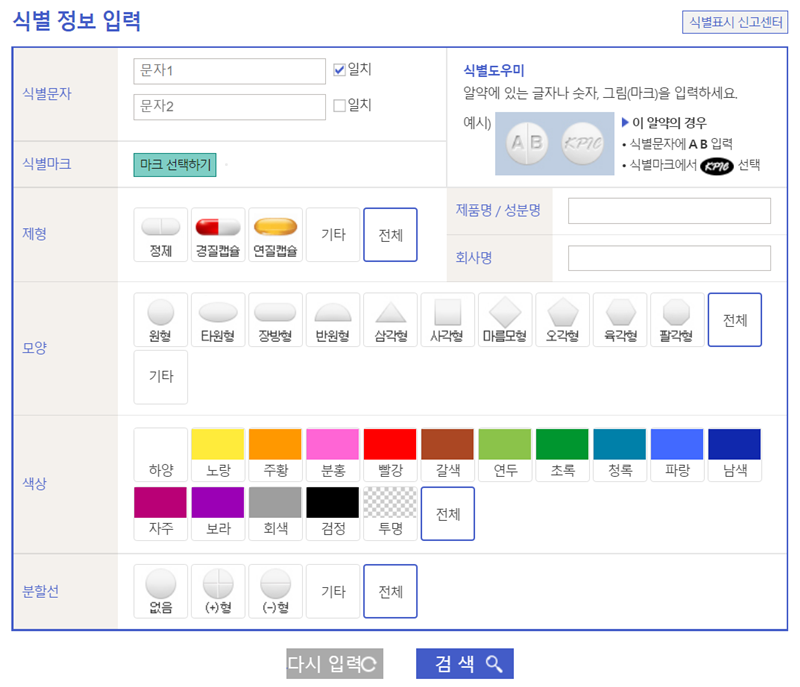
Task: Open the 마크 선택하기 mark selector
Action: click(x=175, y=165)
